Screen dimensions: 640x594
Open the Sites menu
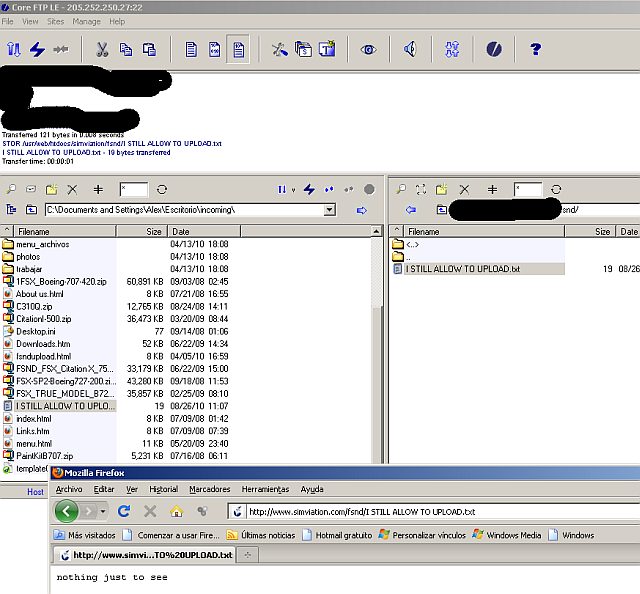[x=55, y=21]
